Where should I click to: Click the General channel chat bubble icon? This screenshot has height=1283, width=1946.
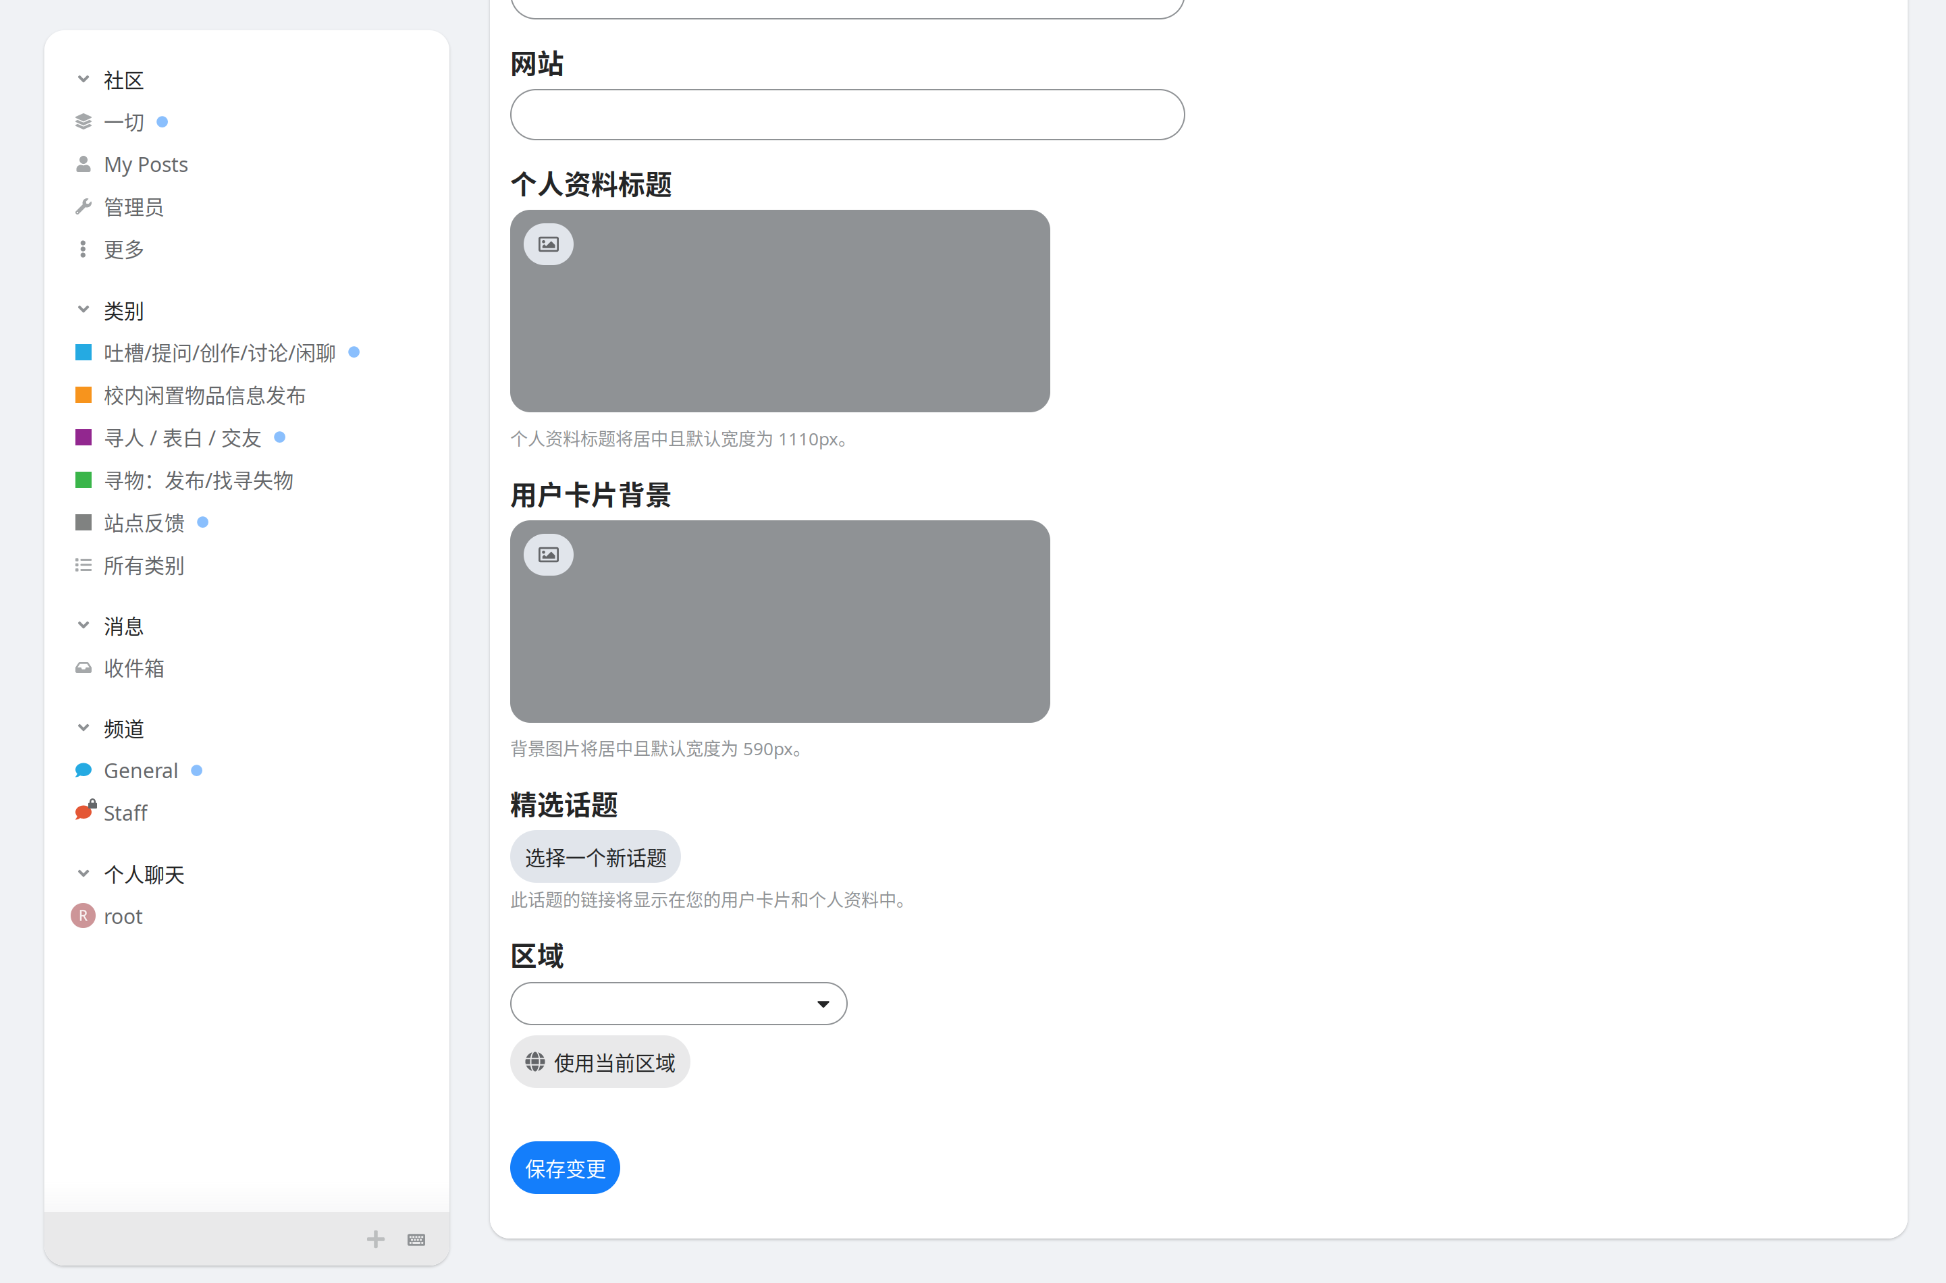(83, 770)
